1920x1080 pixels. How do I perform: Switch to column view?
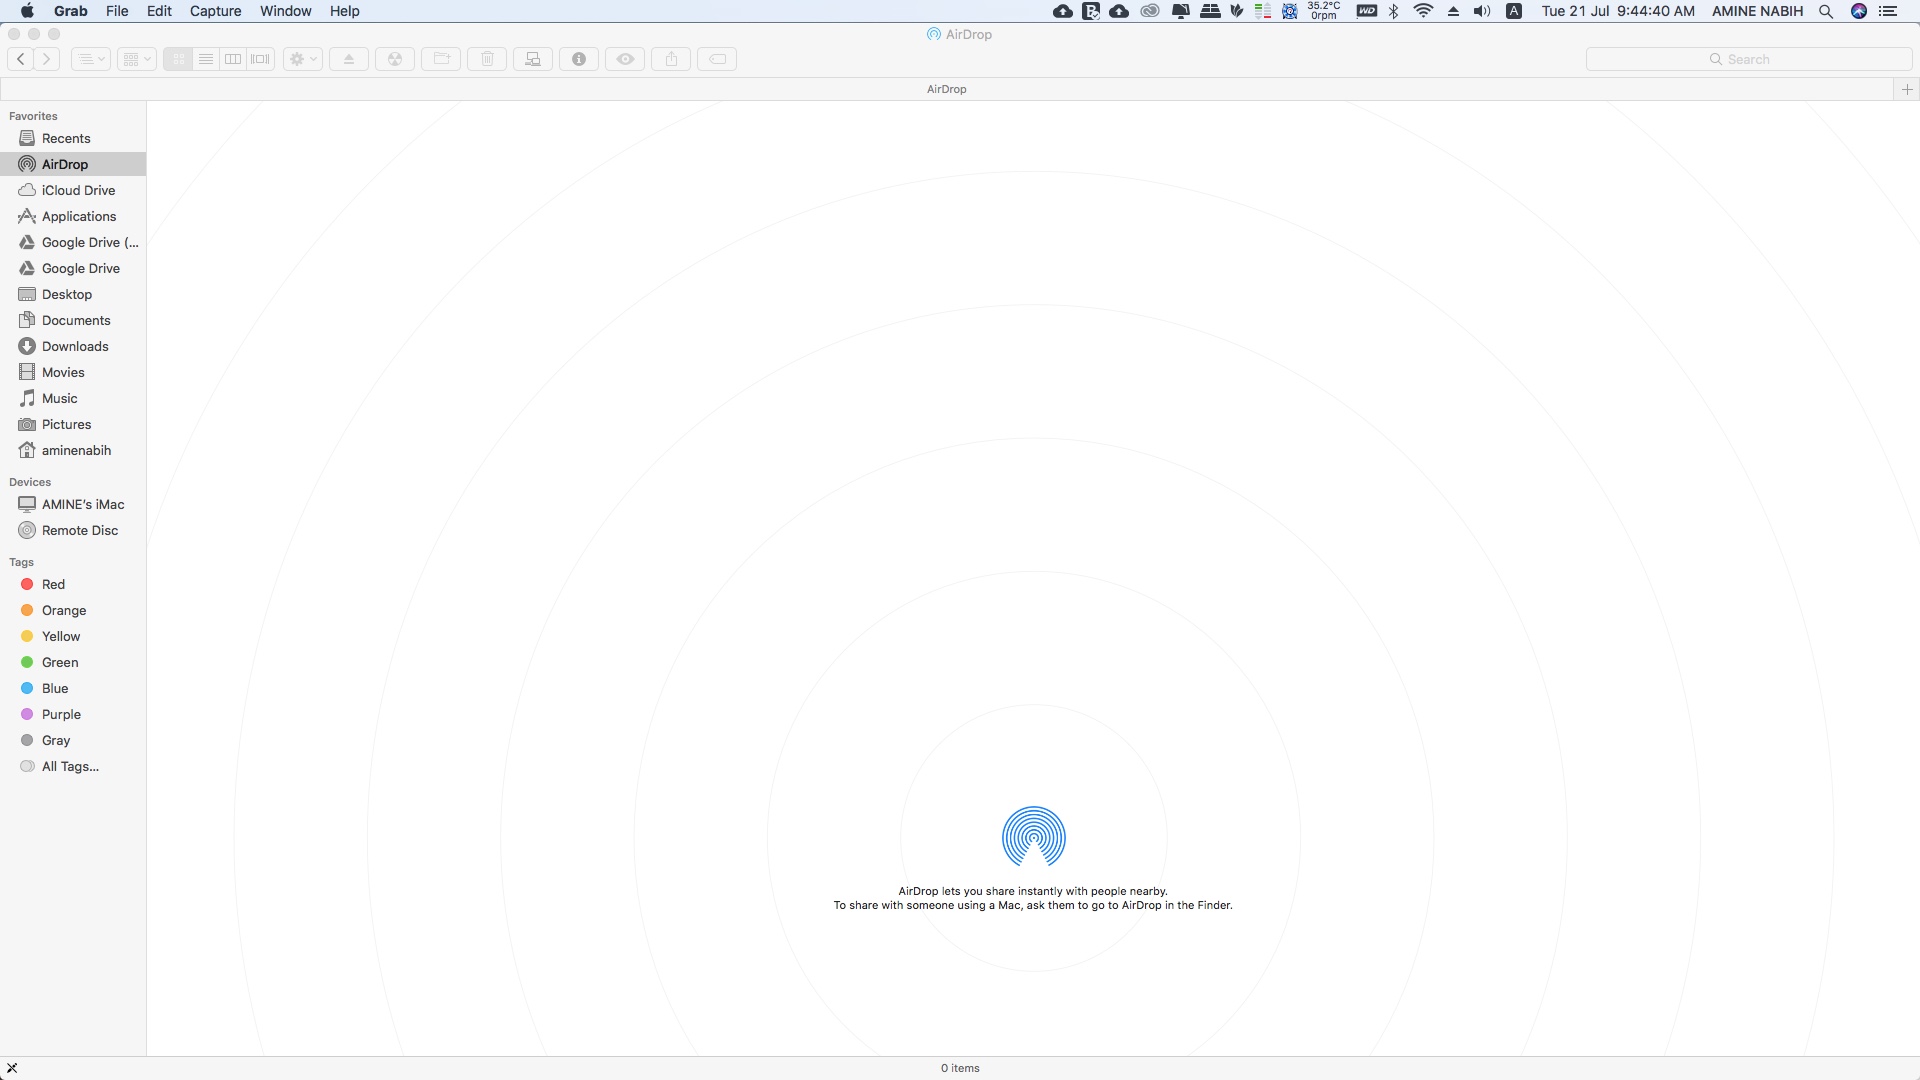coord(233,59)
